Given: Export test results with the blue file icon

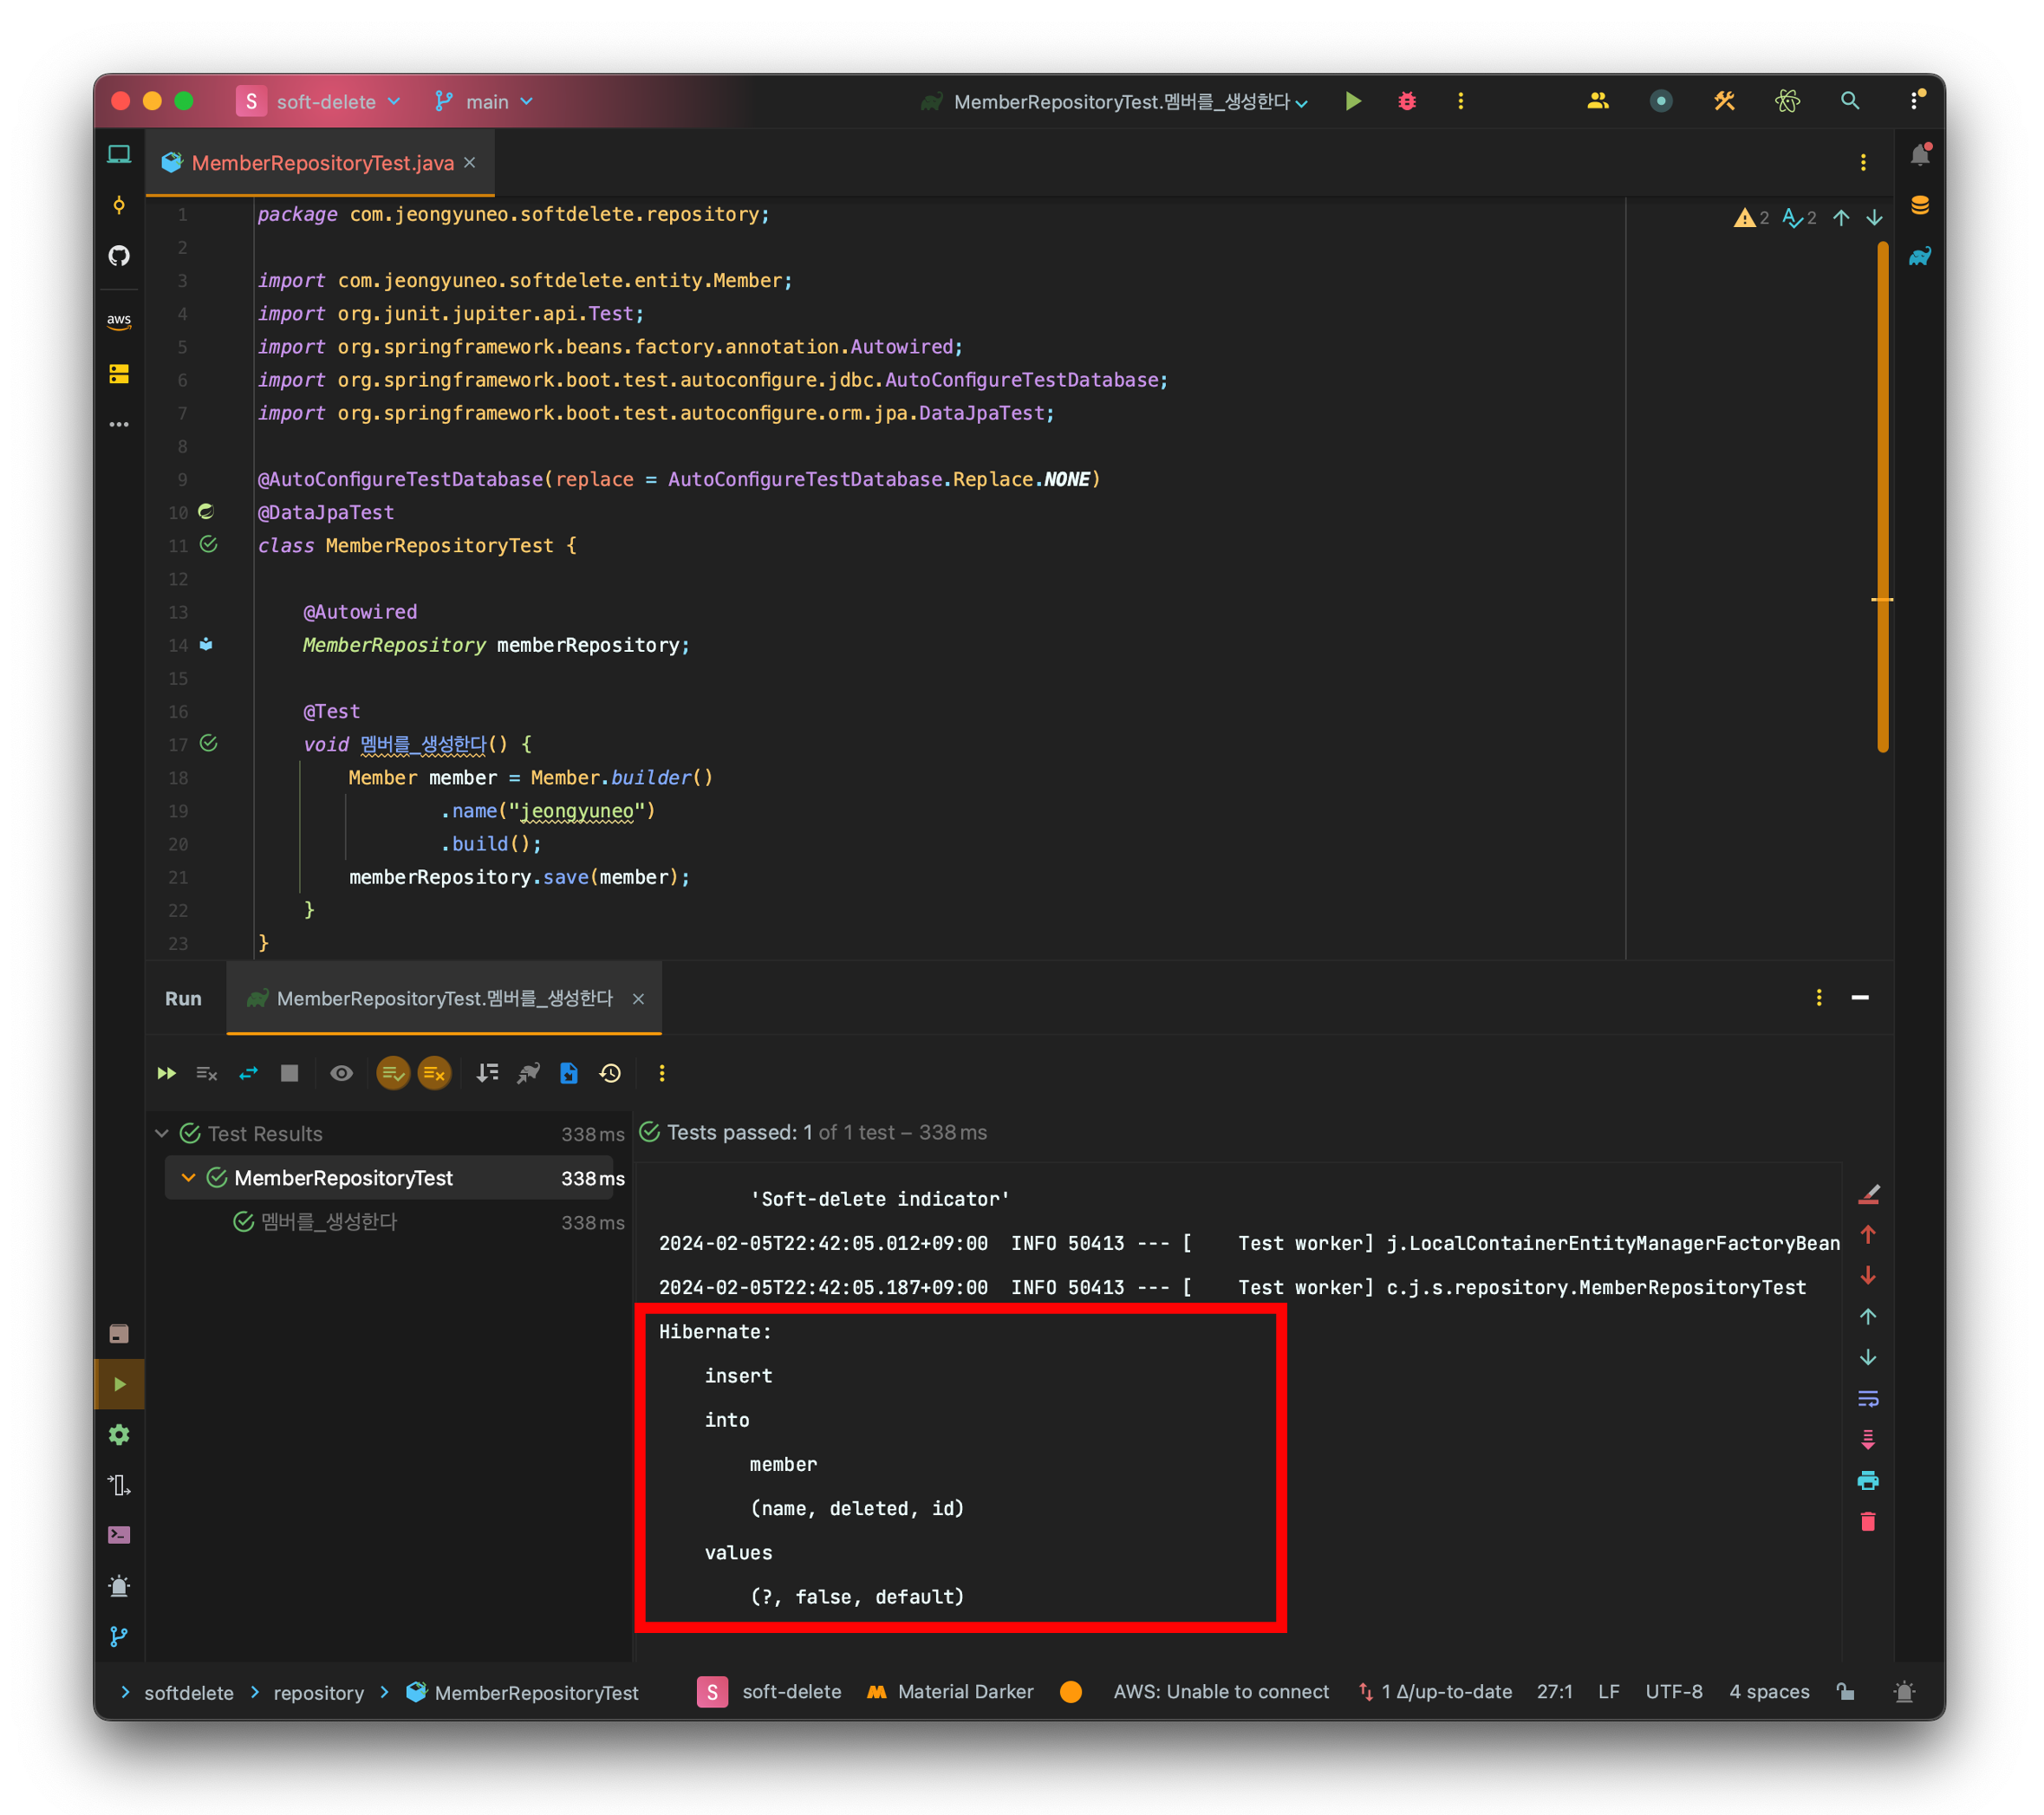Looking at the screenshot, I should coord(568,1073).
